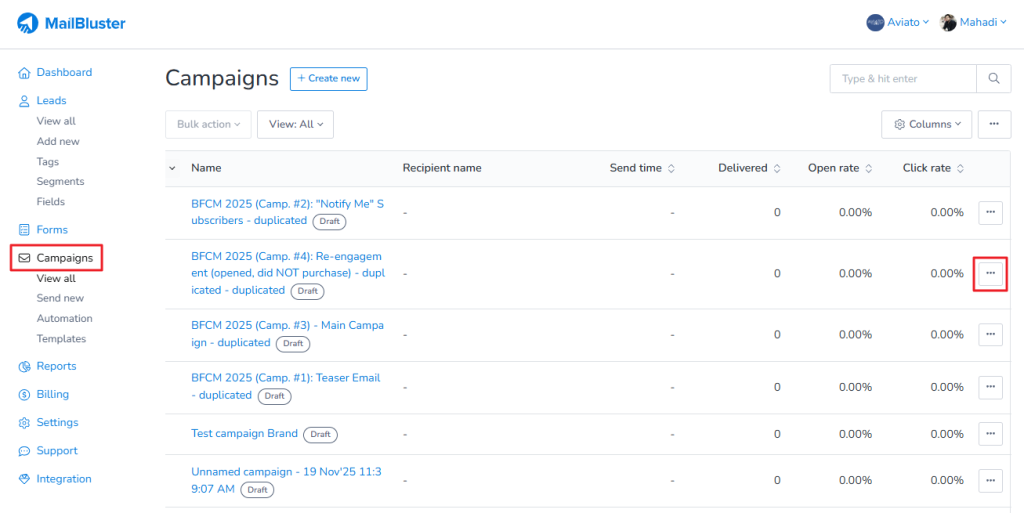
Task: Open actions menu for Teaser Email row
Action: (x=990, y=387)
